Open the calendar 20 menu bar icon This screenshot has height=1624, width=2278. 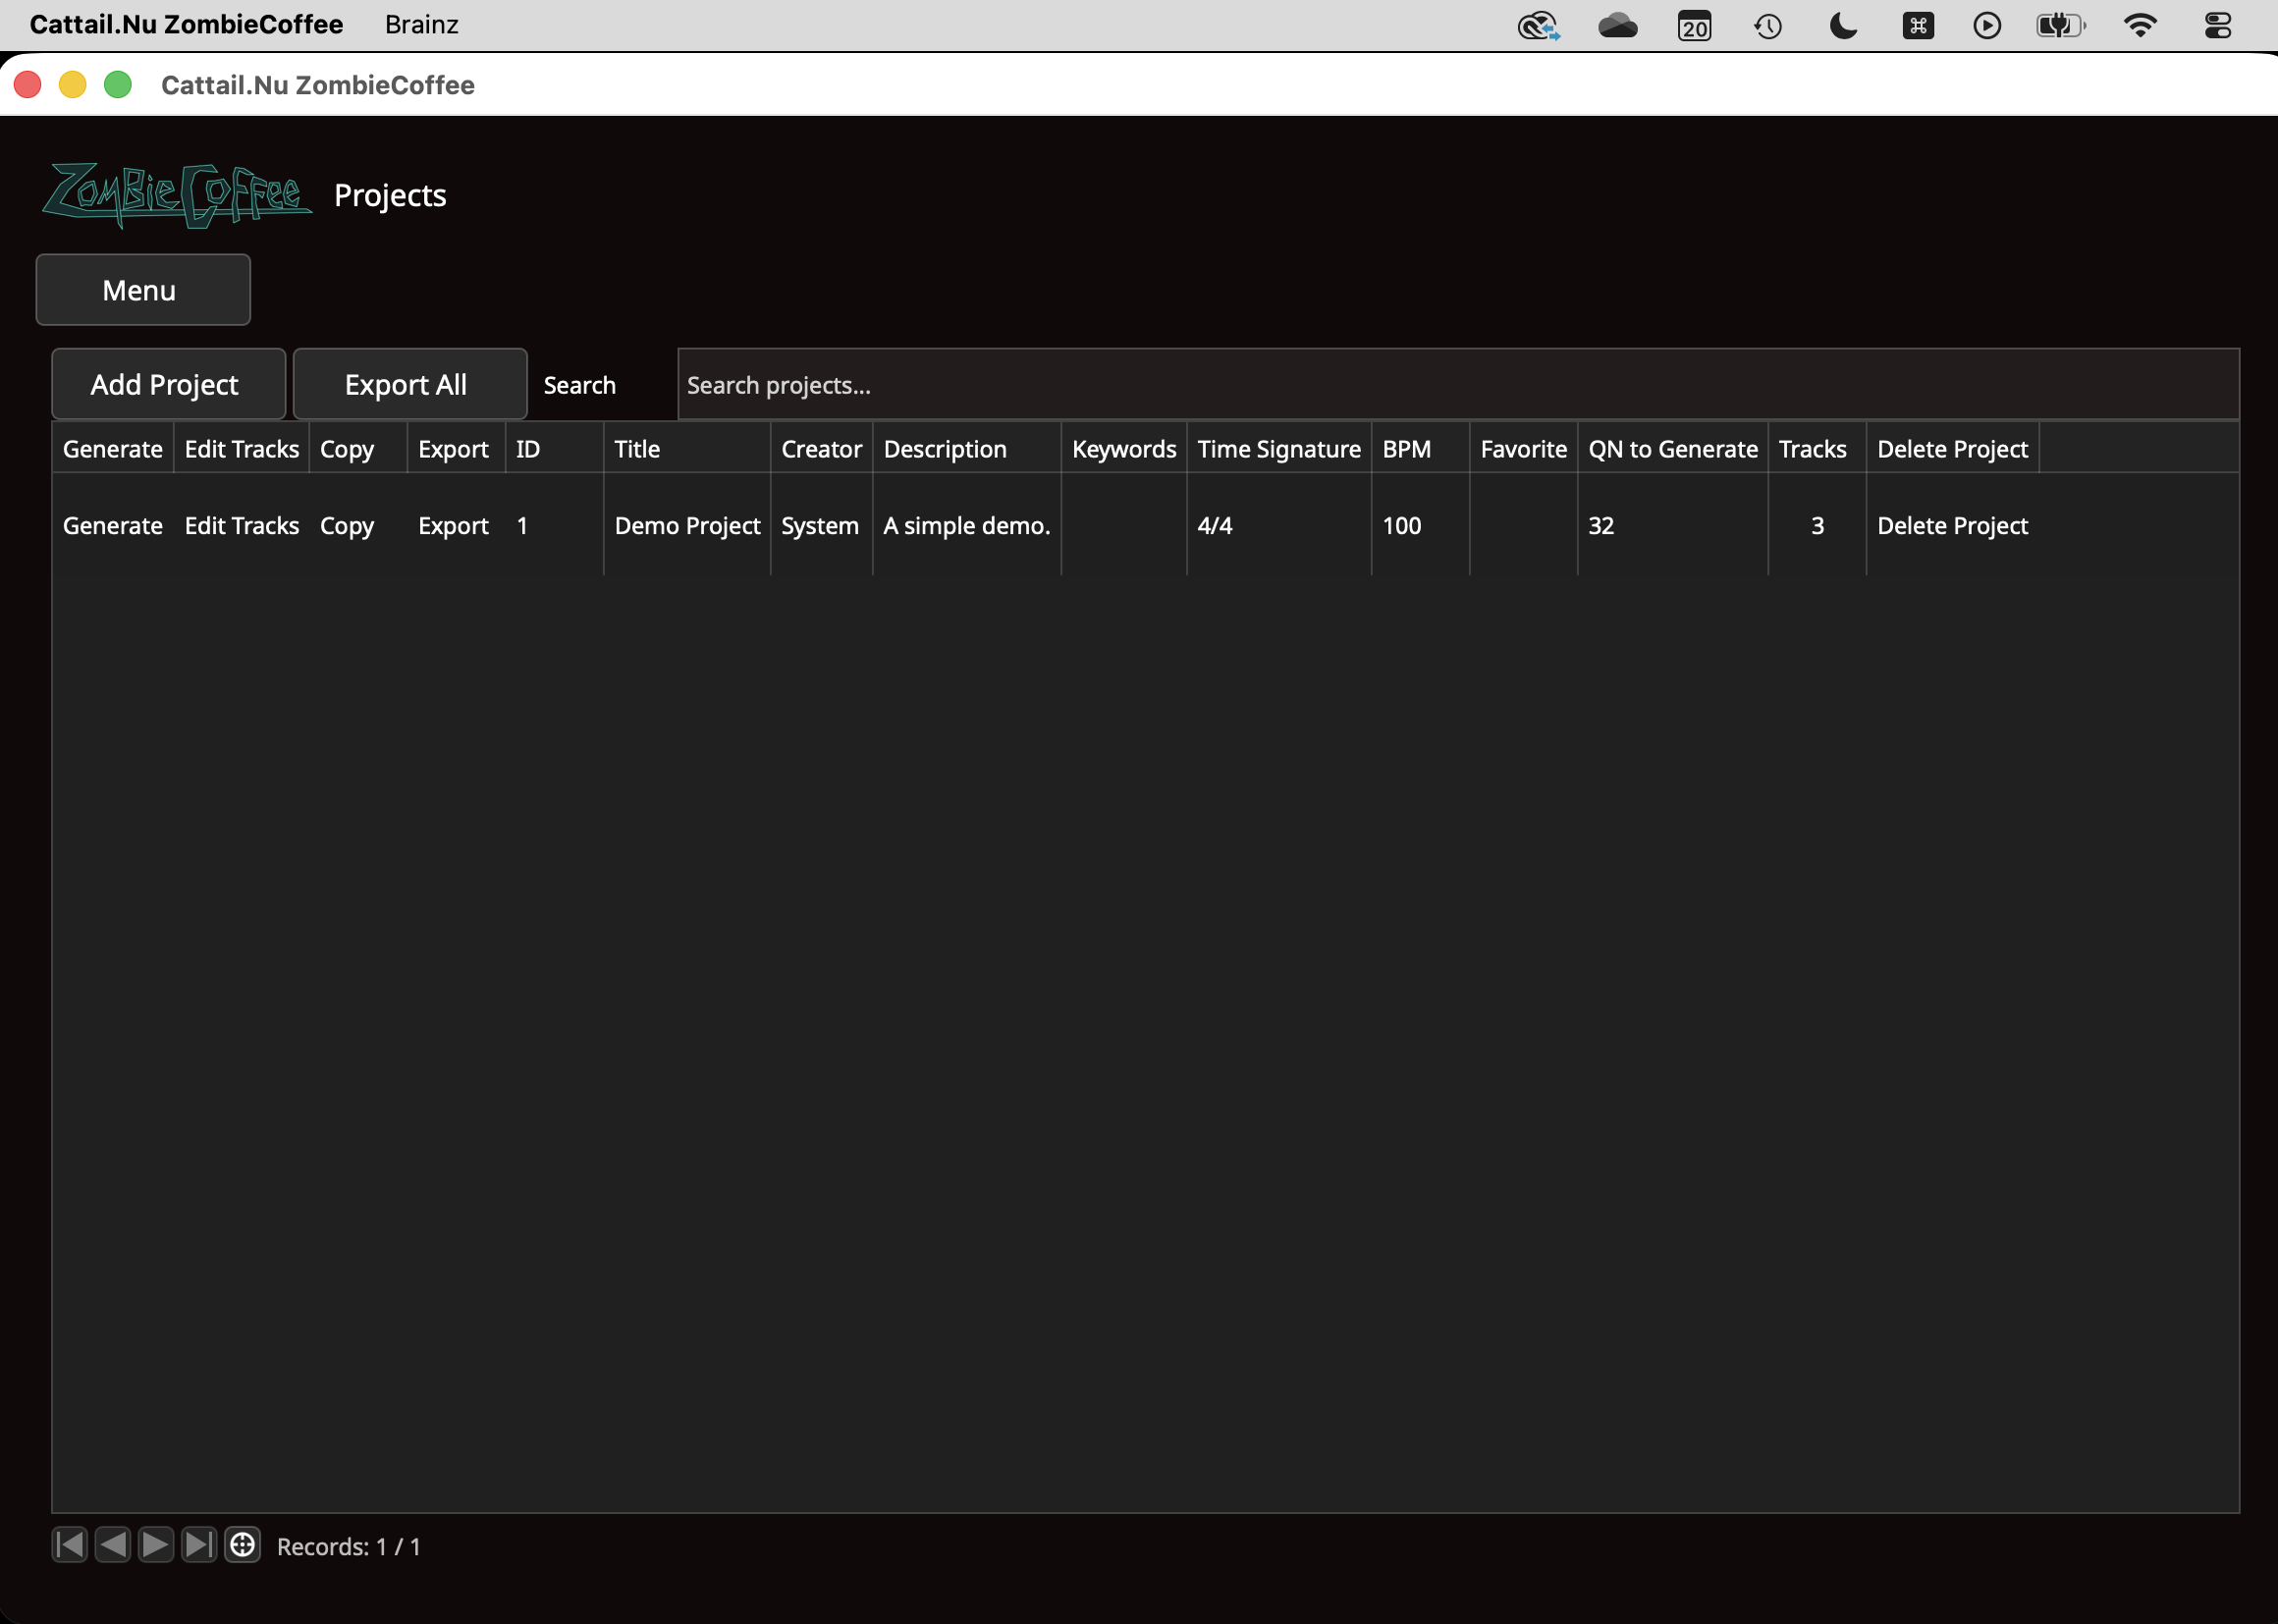[1694, 25]
